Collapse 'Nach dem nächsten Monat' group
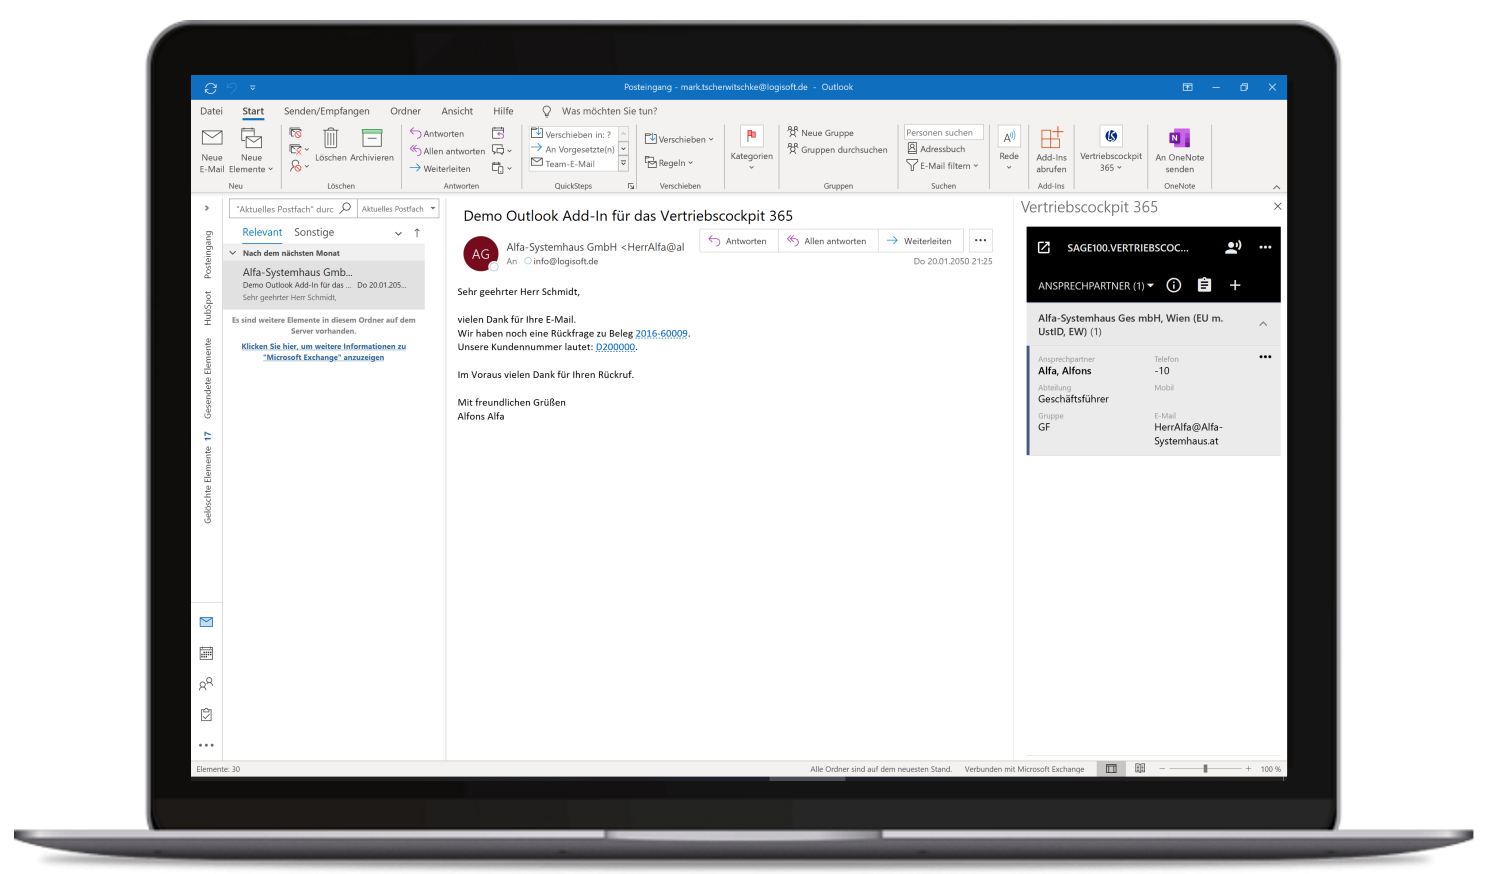The width and height of the screenshot is (1500, 874). pyautogui.click(x=233, y=253)
